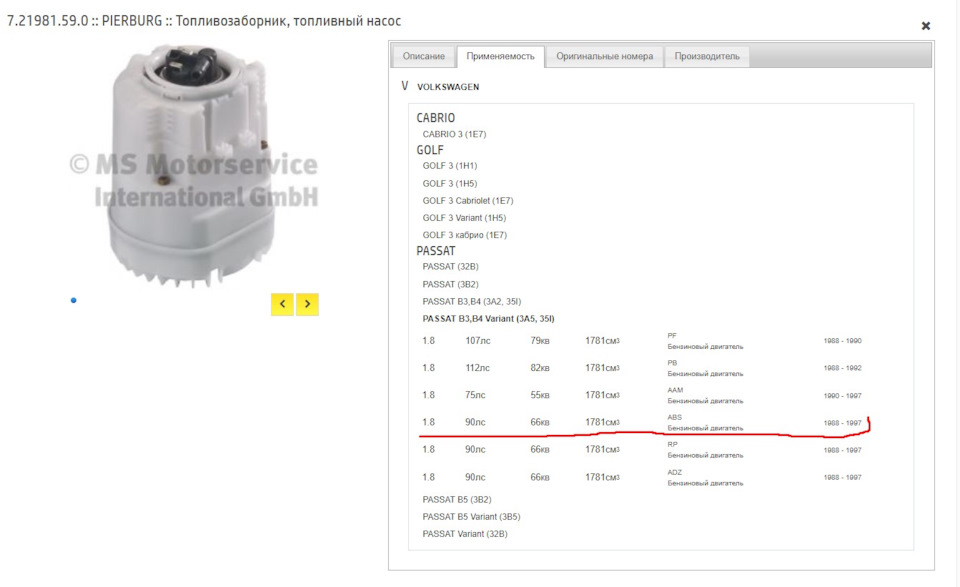Close the product popup with X

pos(926,26)
